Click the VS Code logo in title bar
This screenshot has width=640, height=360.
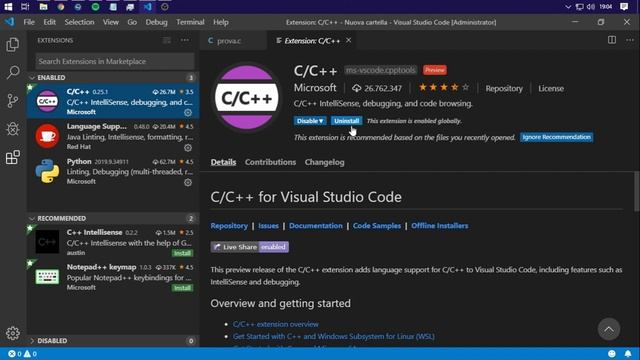click(9, 22)
